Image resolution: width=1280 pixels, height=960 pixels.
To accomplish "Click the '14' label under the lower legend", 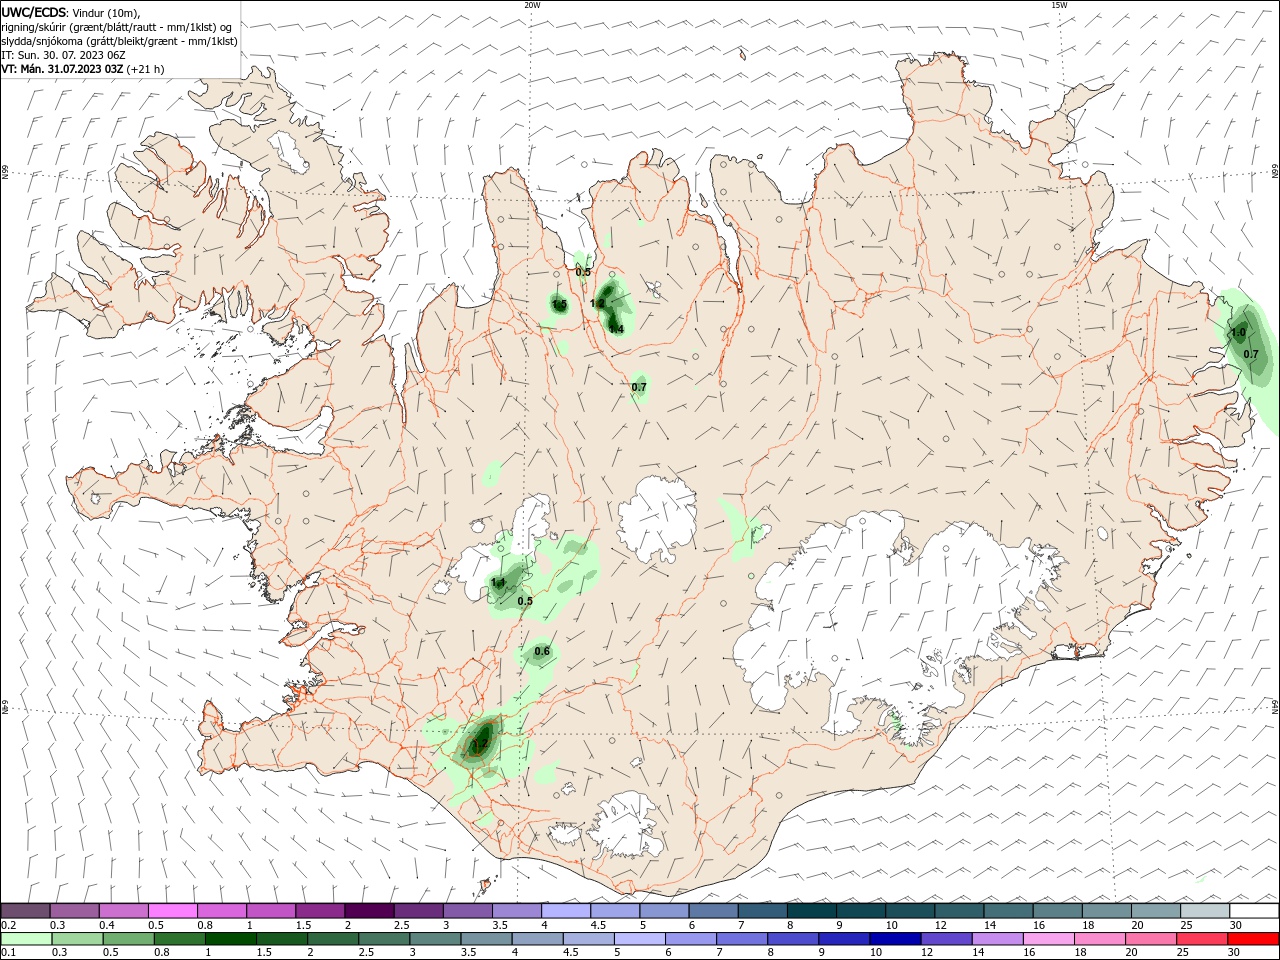I will (978, 953).
